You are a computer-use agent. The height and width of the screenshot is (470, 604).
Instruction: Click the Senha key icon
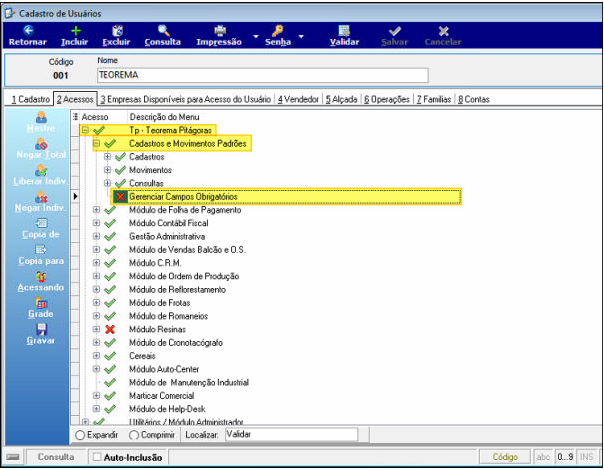click(277, 30)
